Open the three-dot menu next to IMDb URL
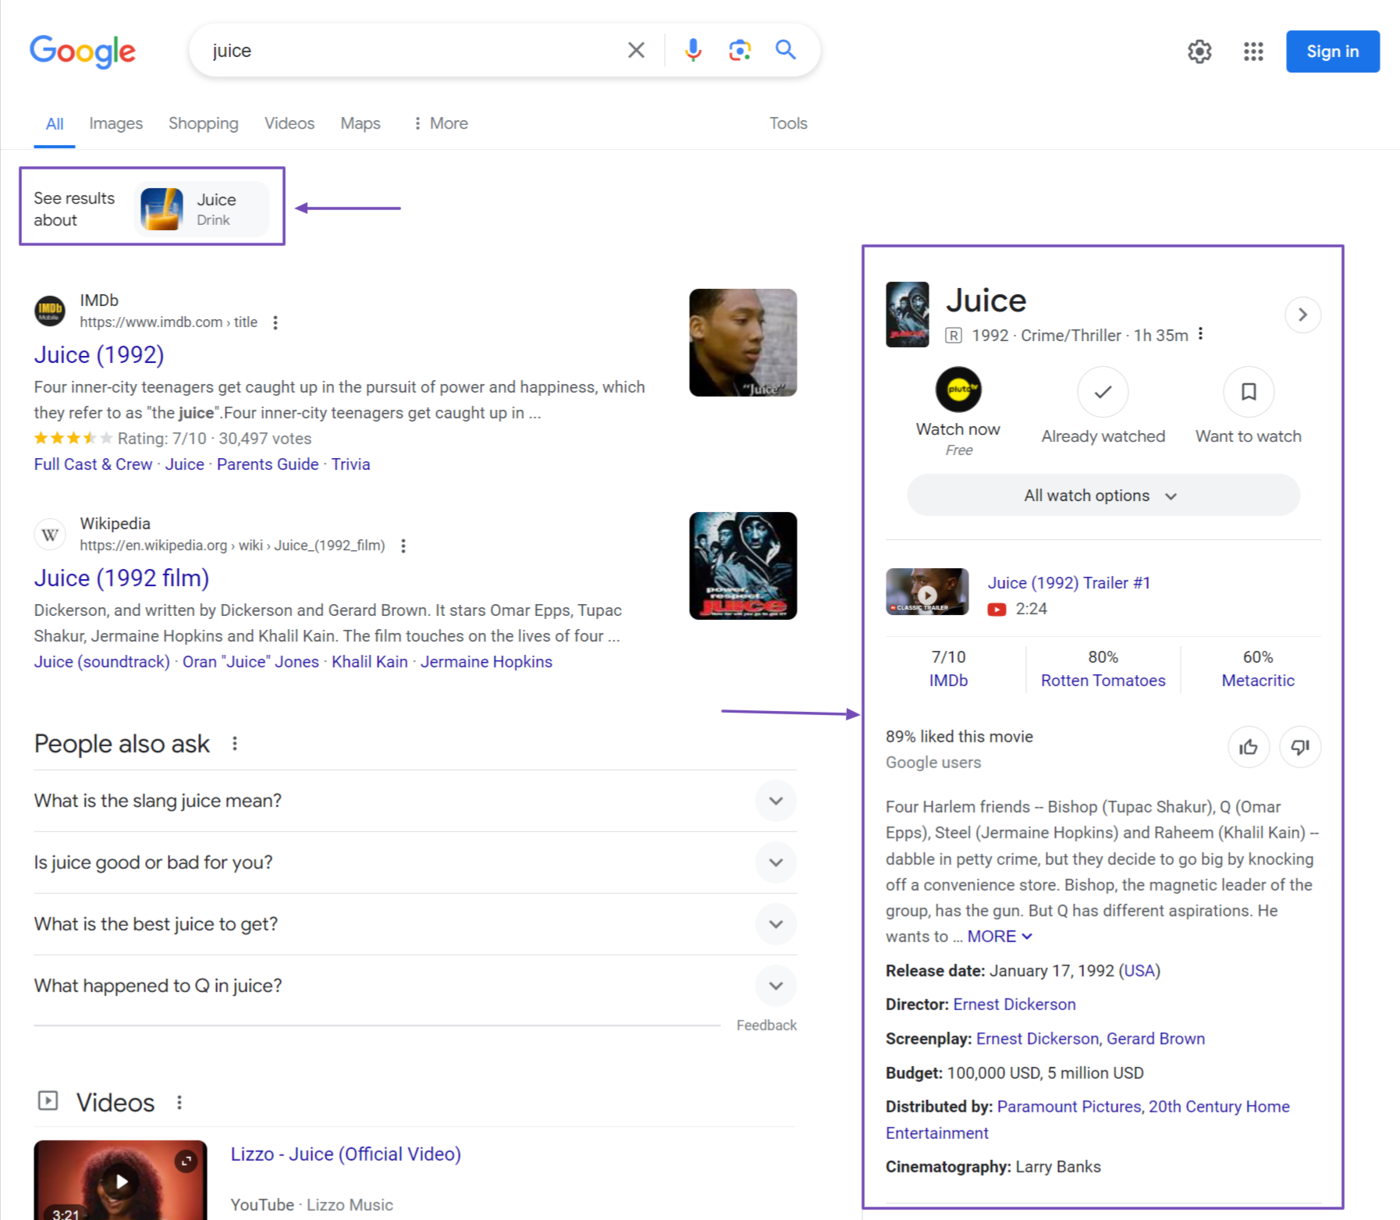 (276, 322)
